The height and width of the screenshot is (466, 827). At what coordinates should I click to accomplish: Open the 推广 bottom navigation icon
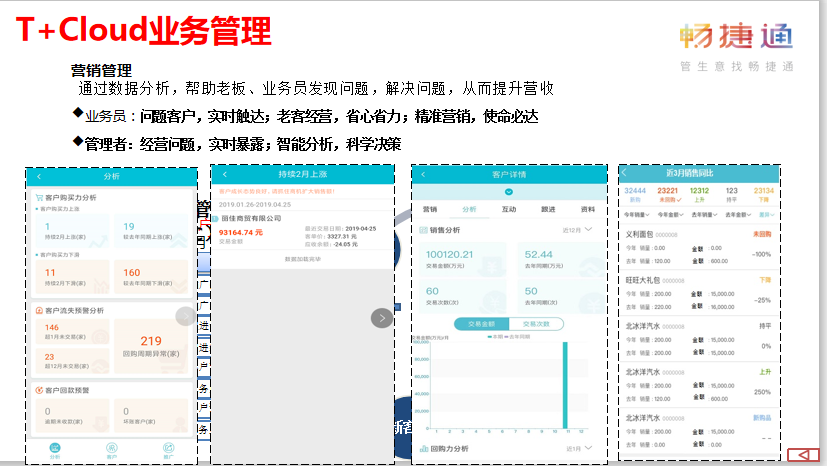[x=168, y=450]
